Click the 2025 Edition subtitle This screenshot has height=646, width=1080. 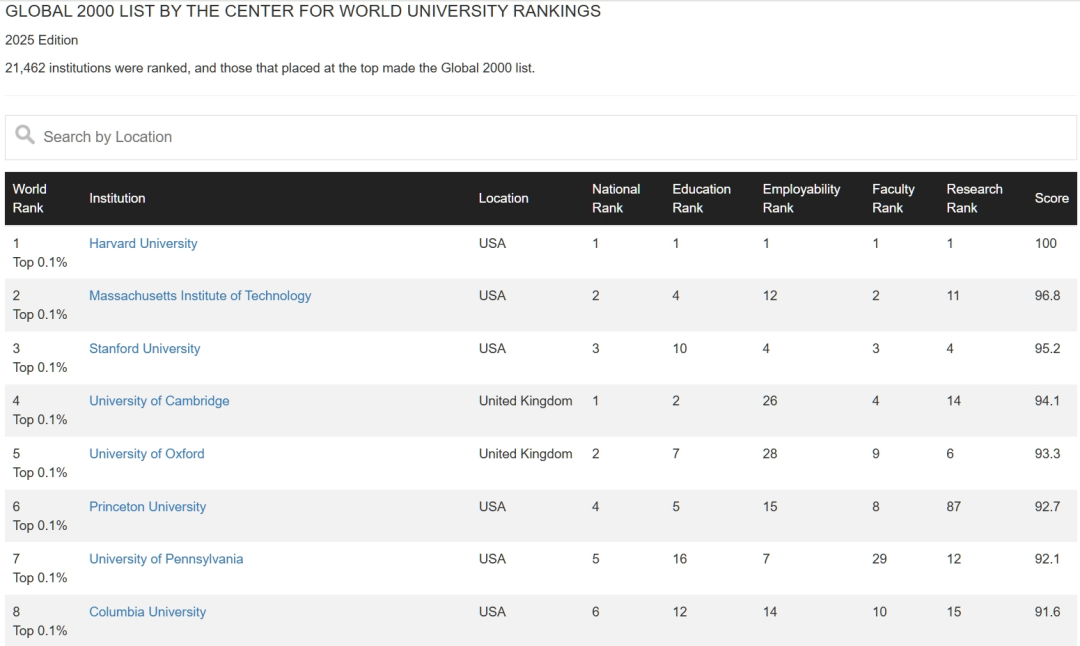click(x=41, y=40)
